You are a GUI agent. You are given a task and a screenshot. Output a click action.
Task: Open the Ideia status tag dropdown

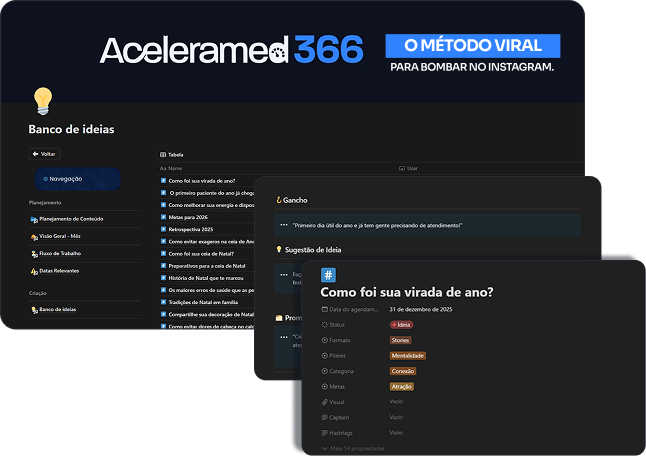[x=401, y=325]
